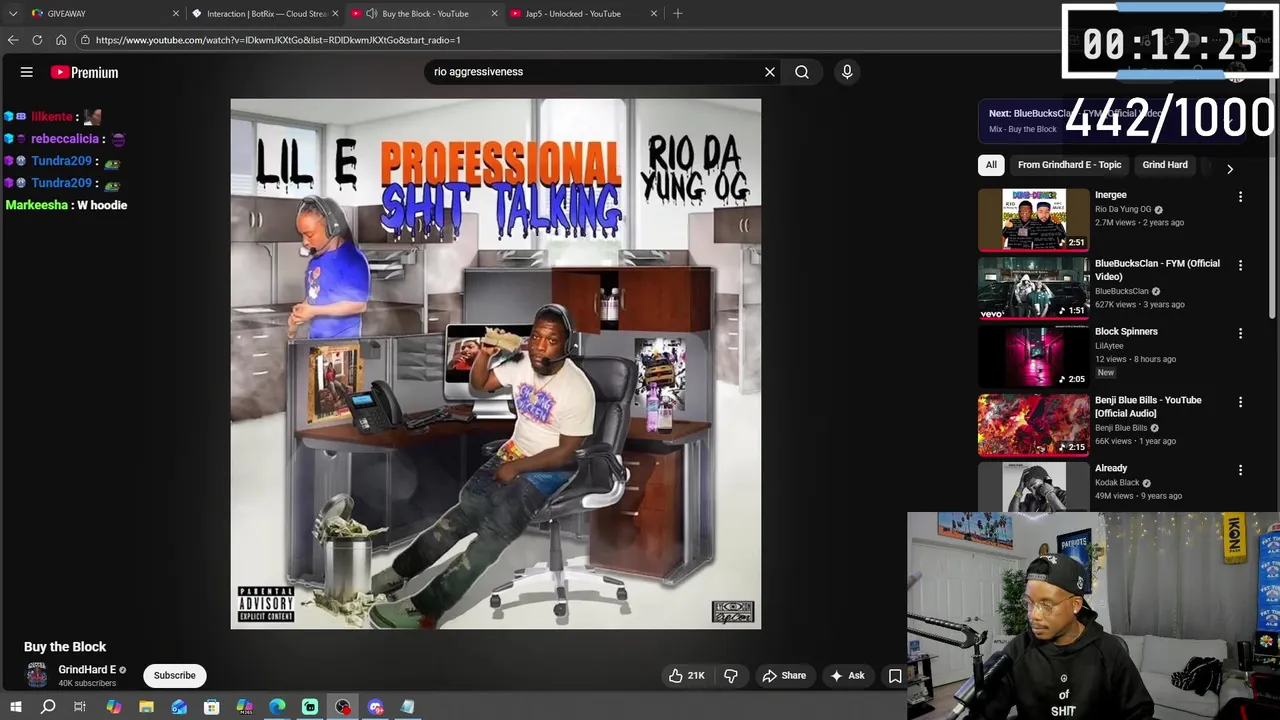Image resolution: width=1280 pixels, height=720 pixels.
Task: Share the Buy the Block video
Action: pyautogui.click(x=784, y=676)
